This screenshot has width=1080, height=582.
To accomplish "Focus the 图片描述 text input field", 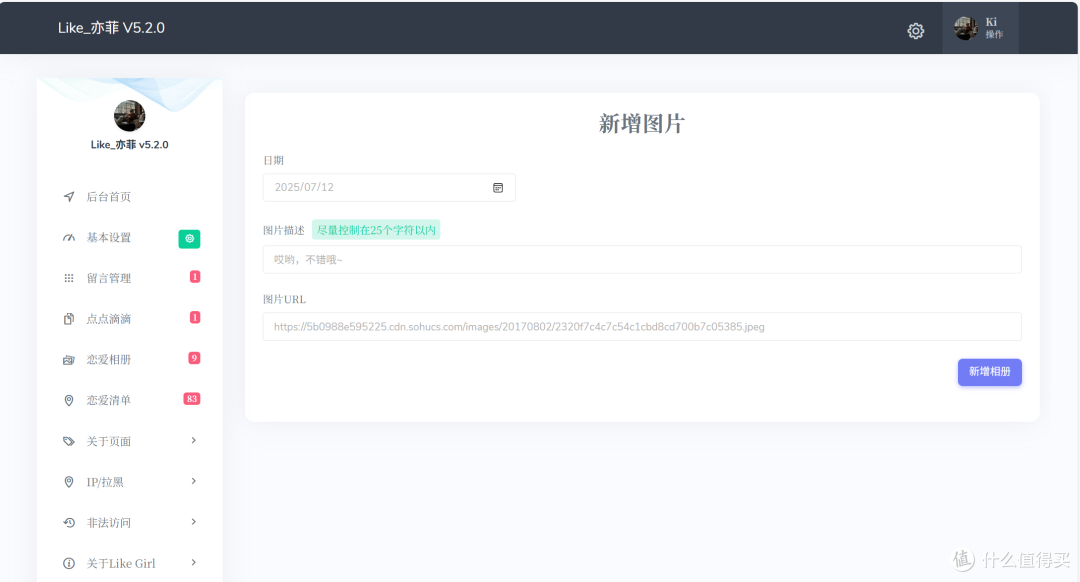I will [642, 260].
